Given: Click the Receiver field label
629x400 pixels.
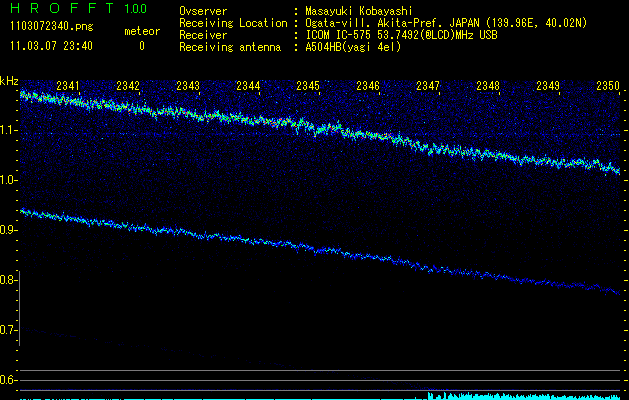Looking at the screenshot, I should tap(203, 35).
